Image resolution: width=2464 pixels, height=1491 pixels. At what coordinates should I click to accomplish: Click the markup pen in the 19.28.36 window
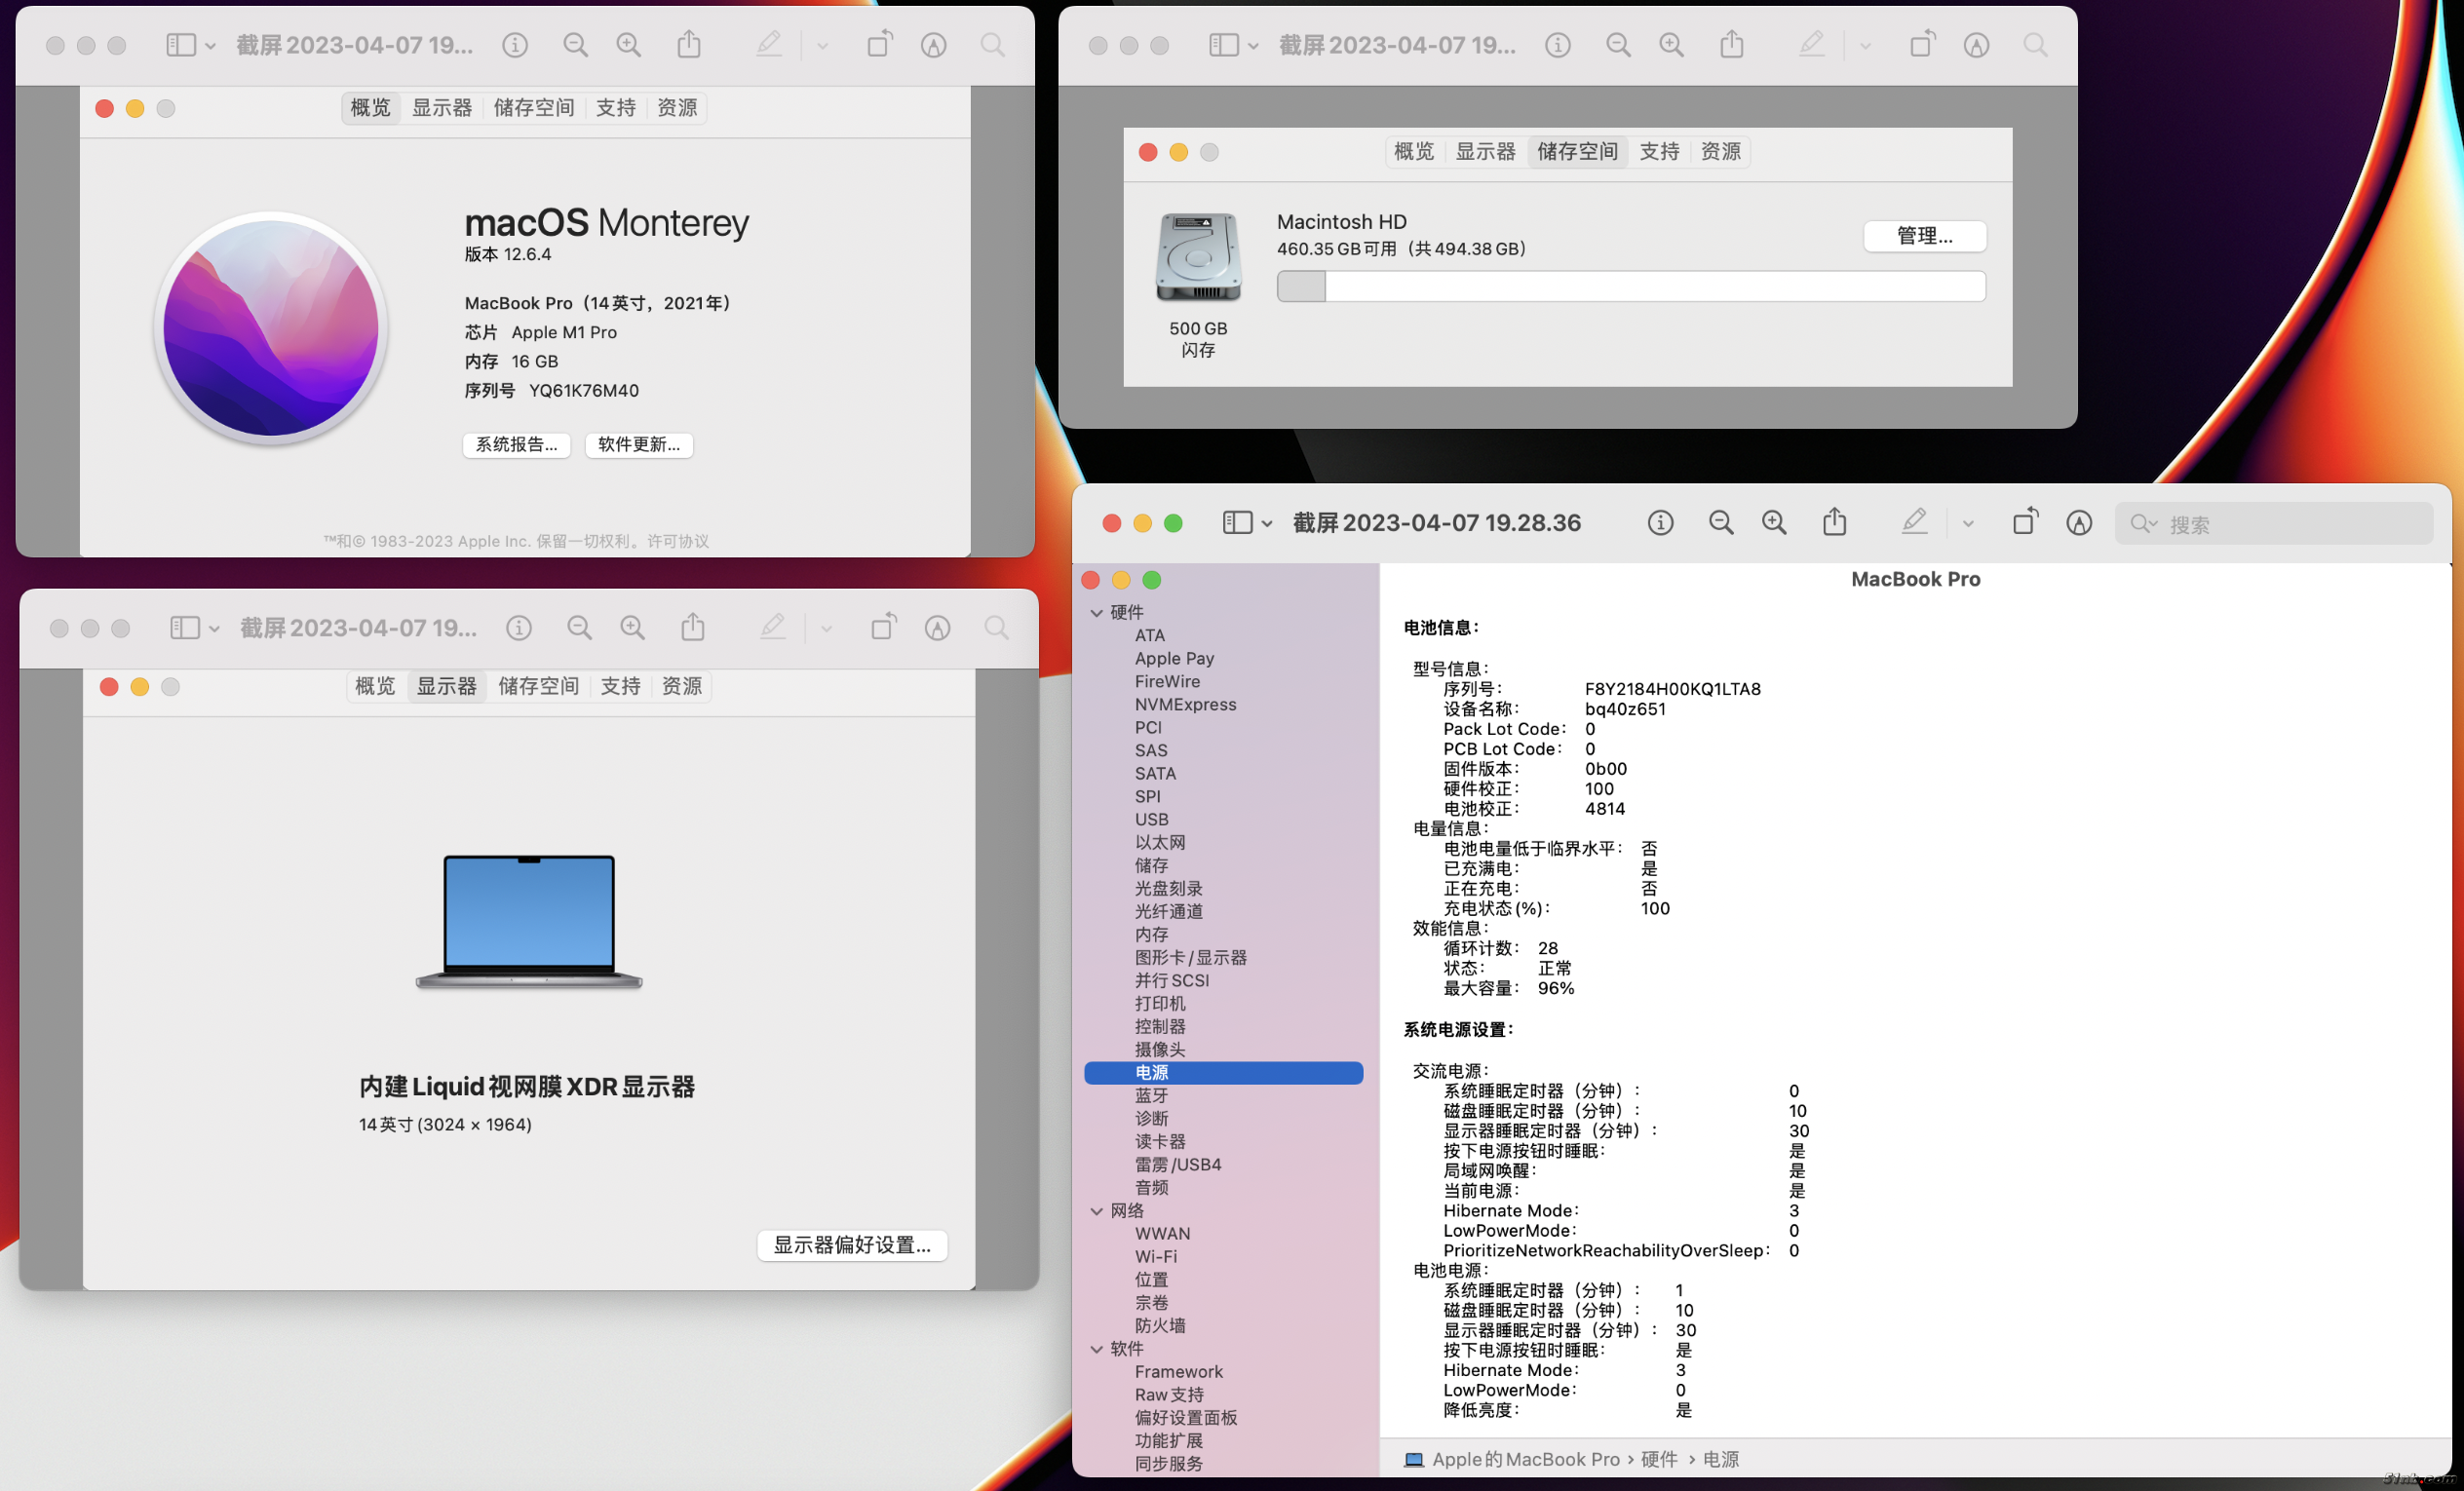point(1914,522)
